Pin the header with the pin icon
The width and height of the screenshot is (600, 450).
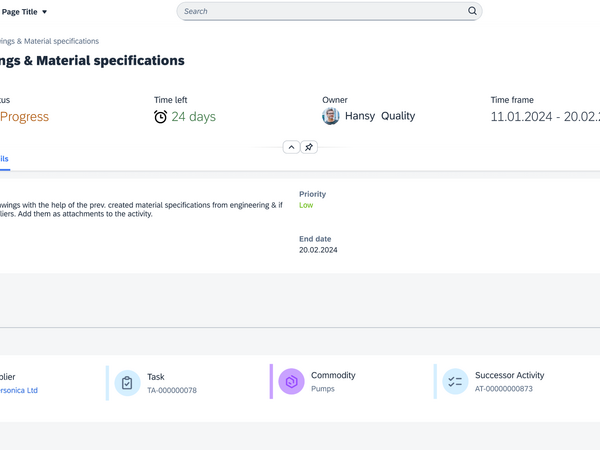tap(309, 147)
